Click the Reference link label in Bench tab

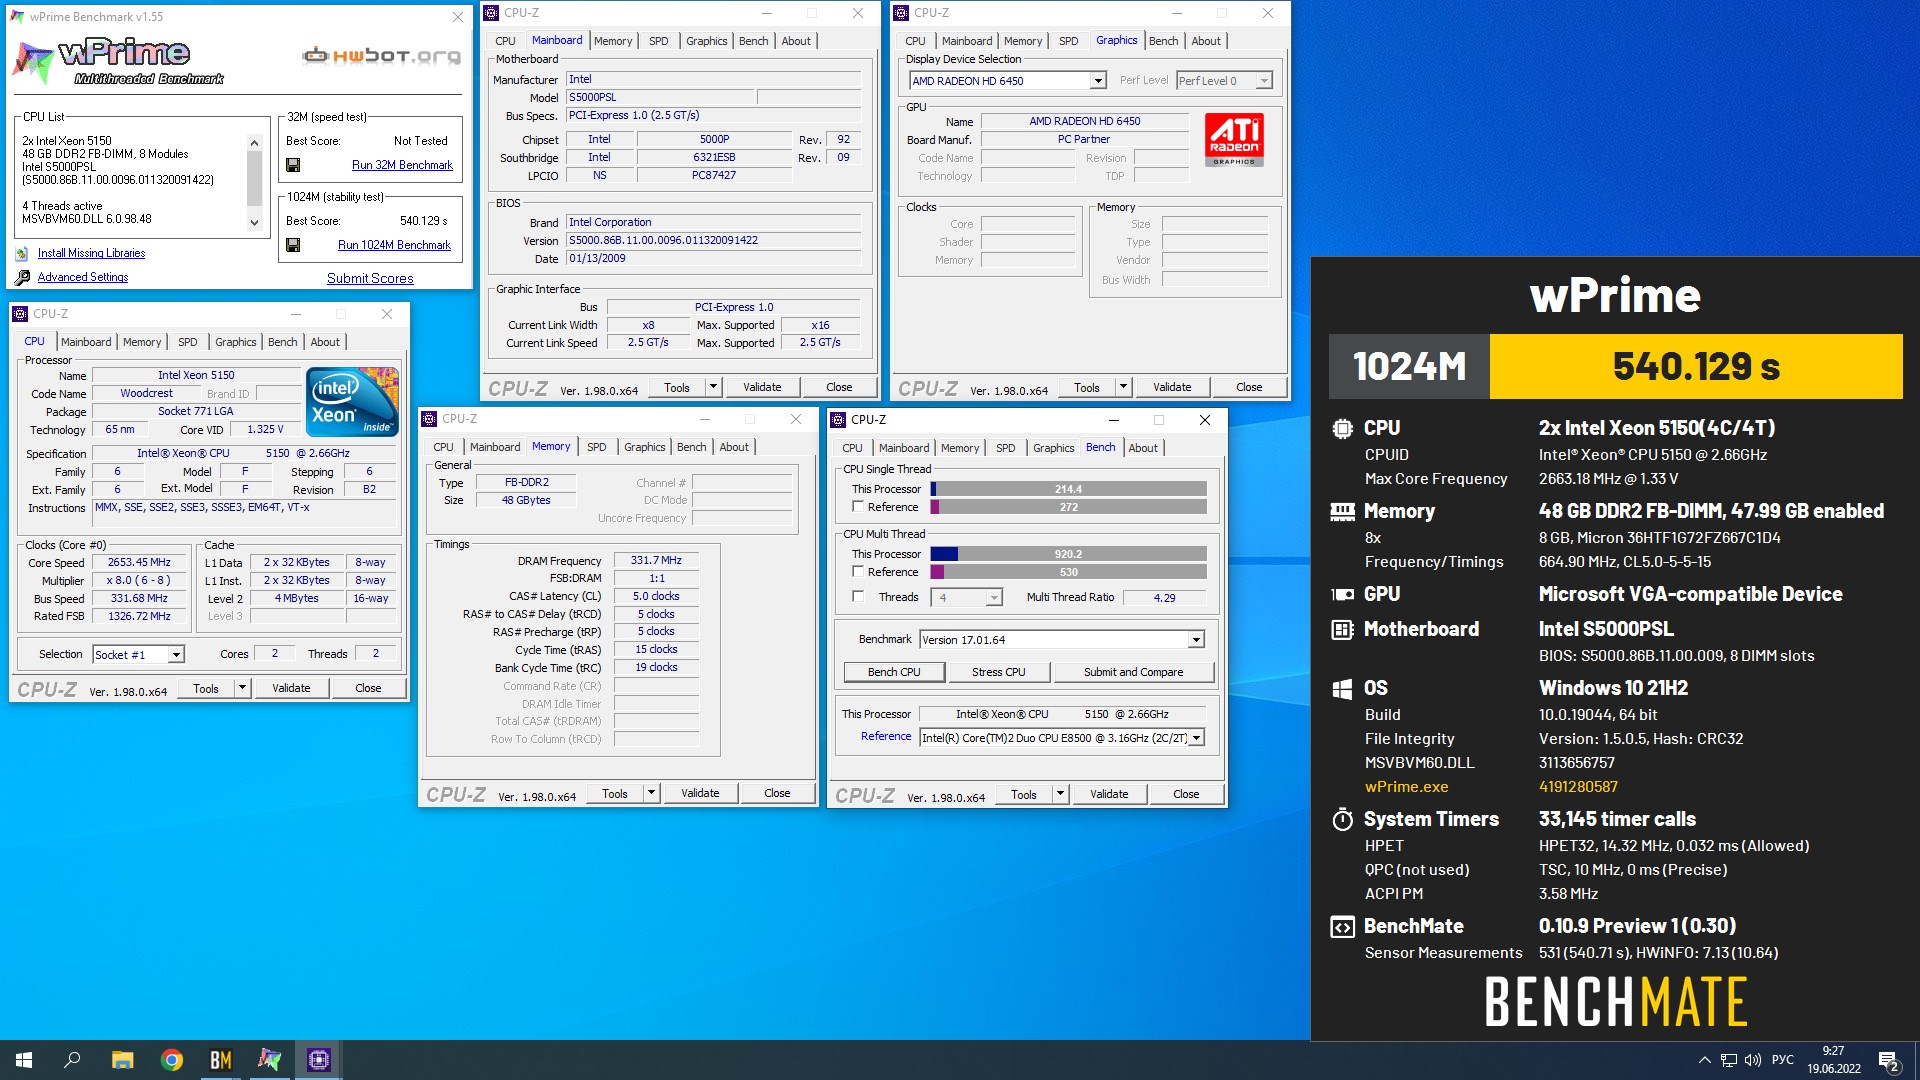pyautogui.click(x=885, y=737)
